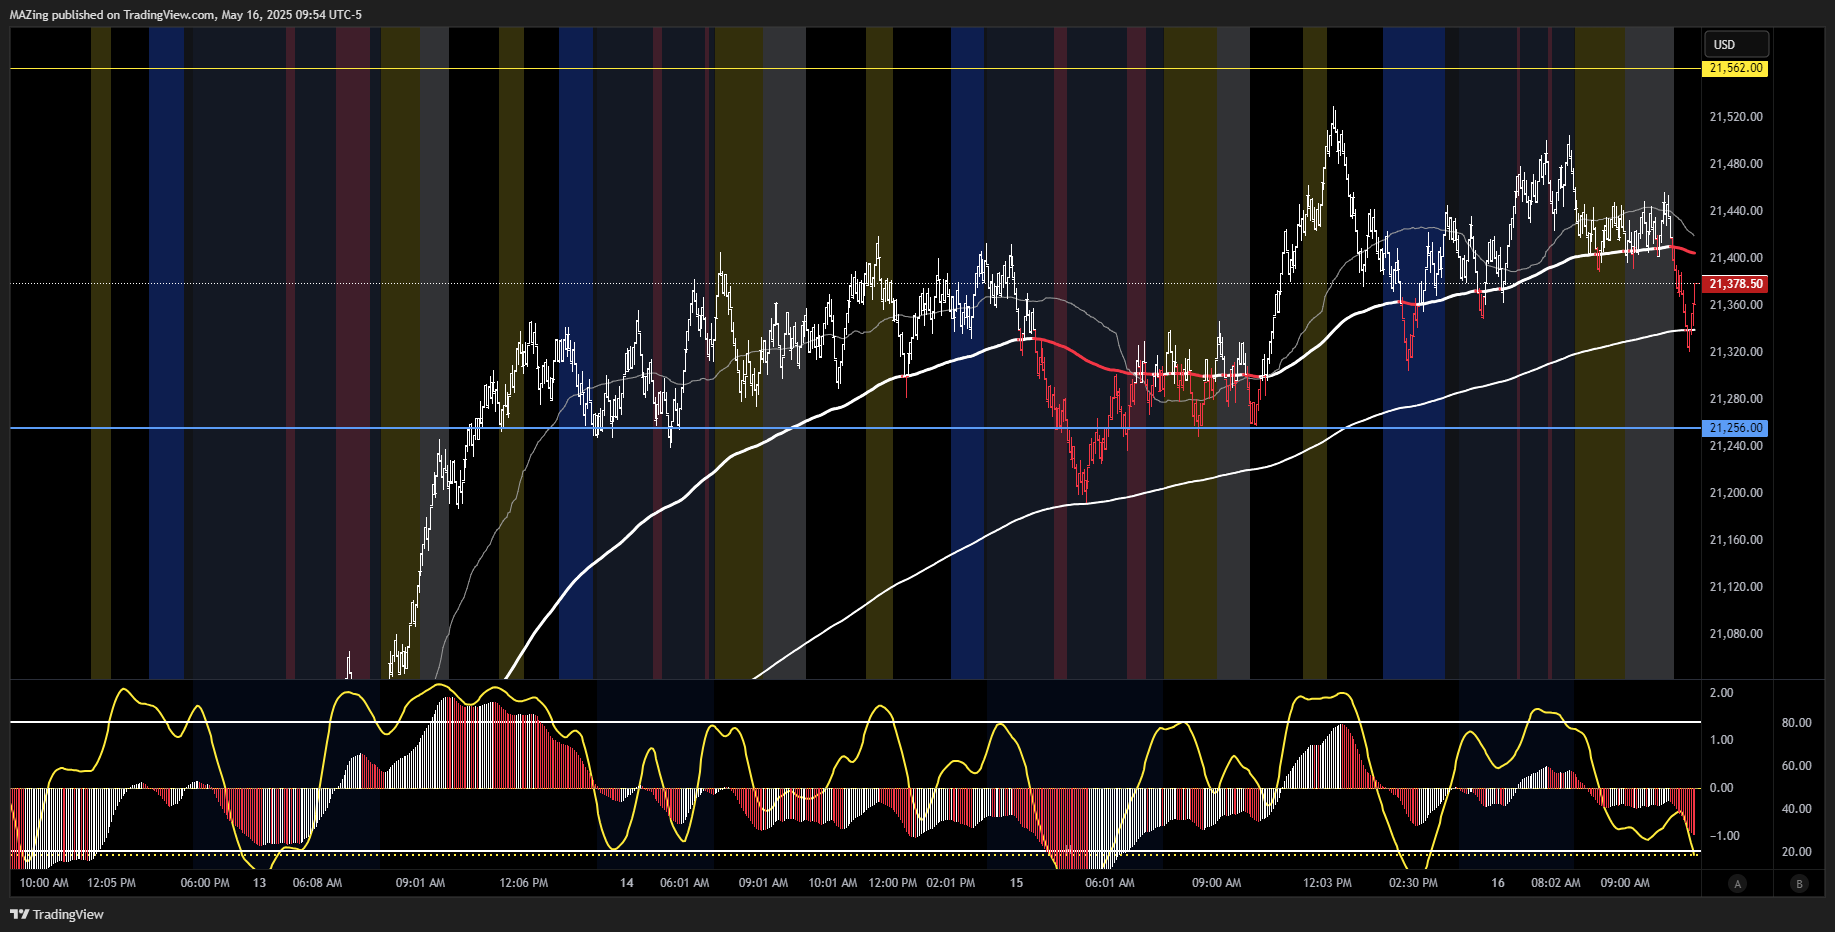Click the 02:30 PM time label
The image size is (1835, 932).
(x=1413, y=883)
